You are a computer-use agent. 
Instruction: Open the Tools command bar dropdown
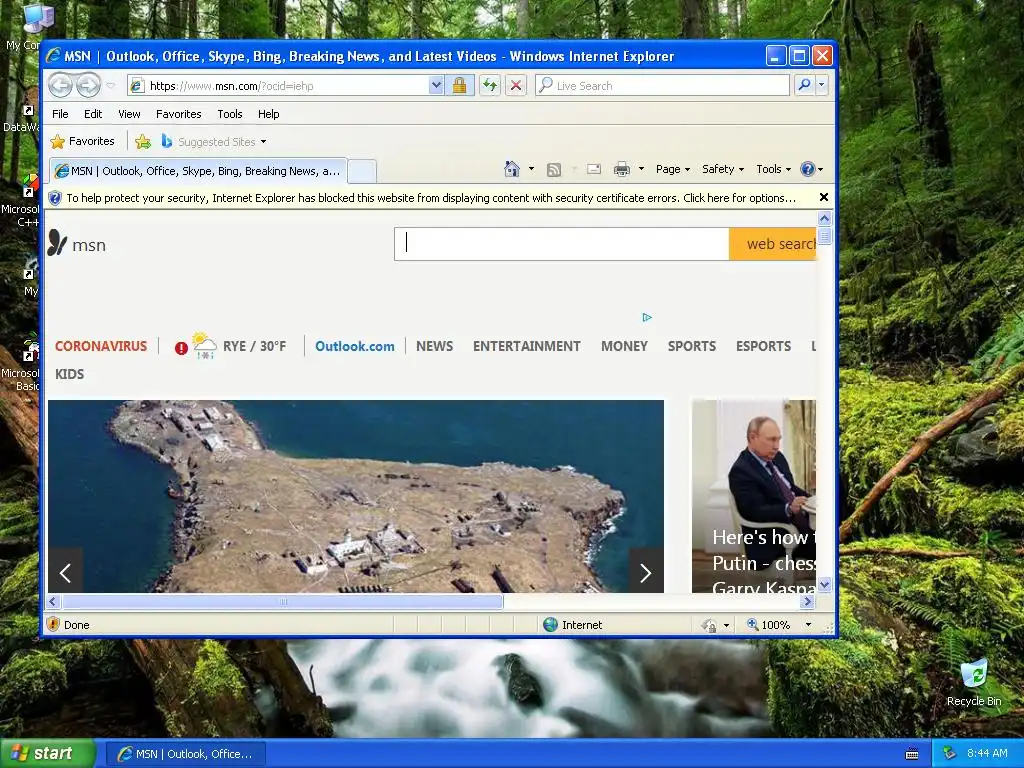pos(773,169)
